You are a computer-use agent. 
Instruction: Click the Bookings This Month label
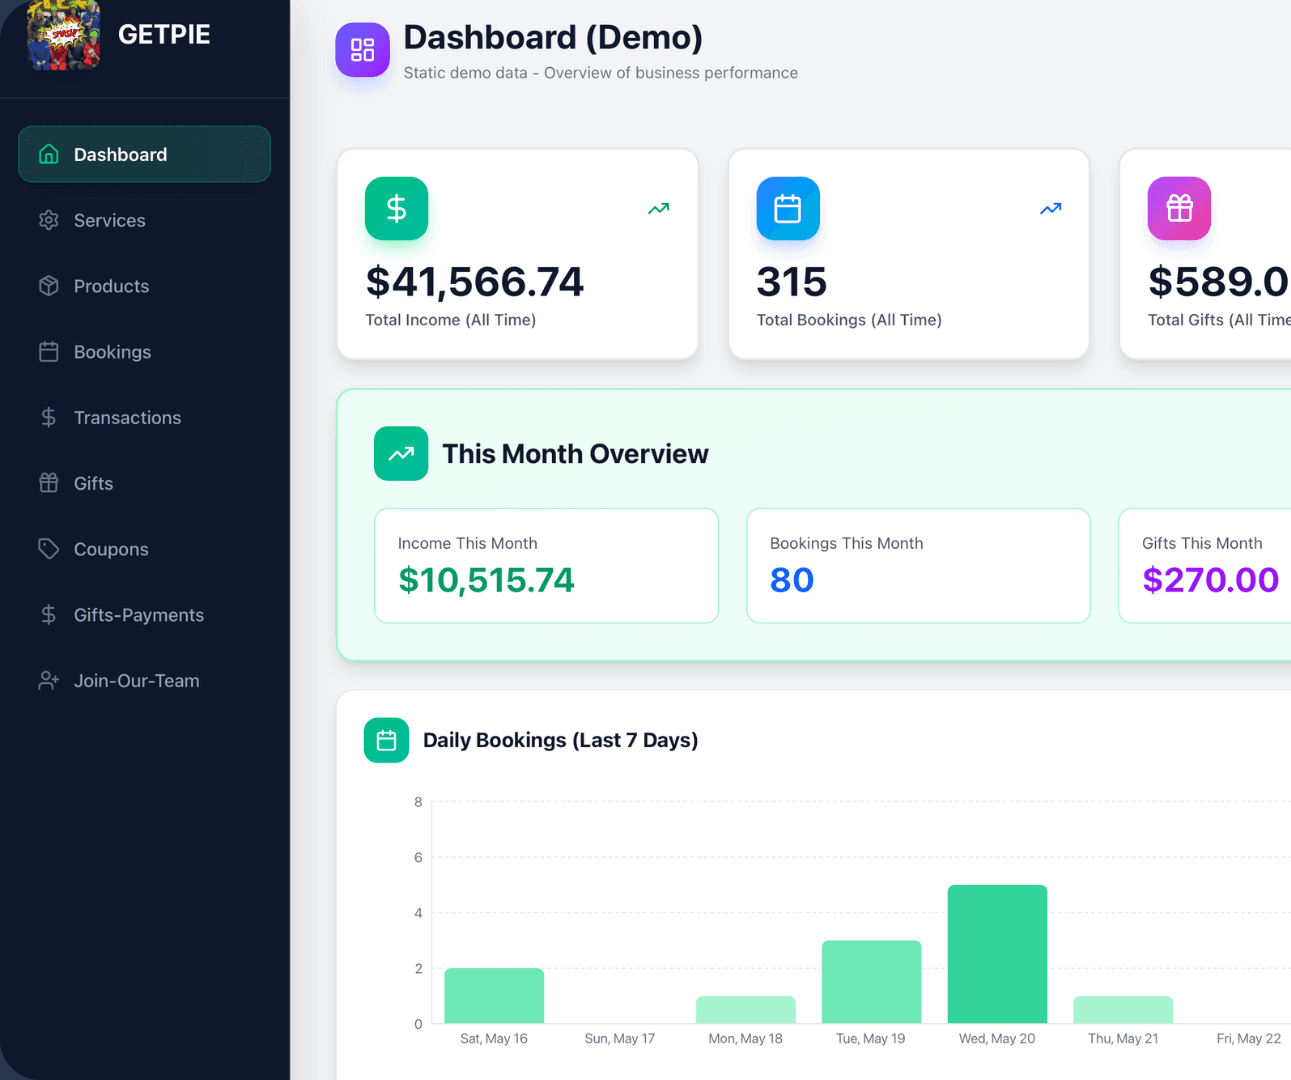(847, 543)
